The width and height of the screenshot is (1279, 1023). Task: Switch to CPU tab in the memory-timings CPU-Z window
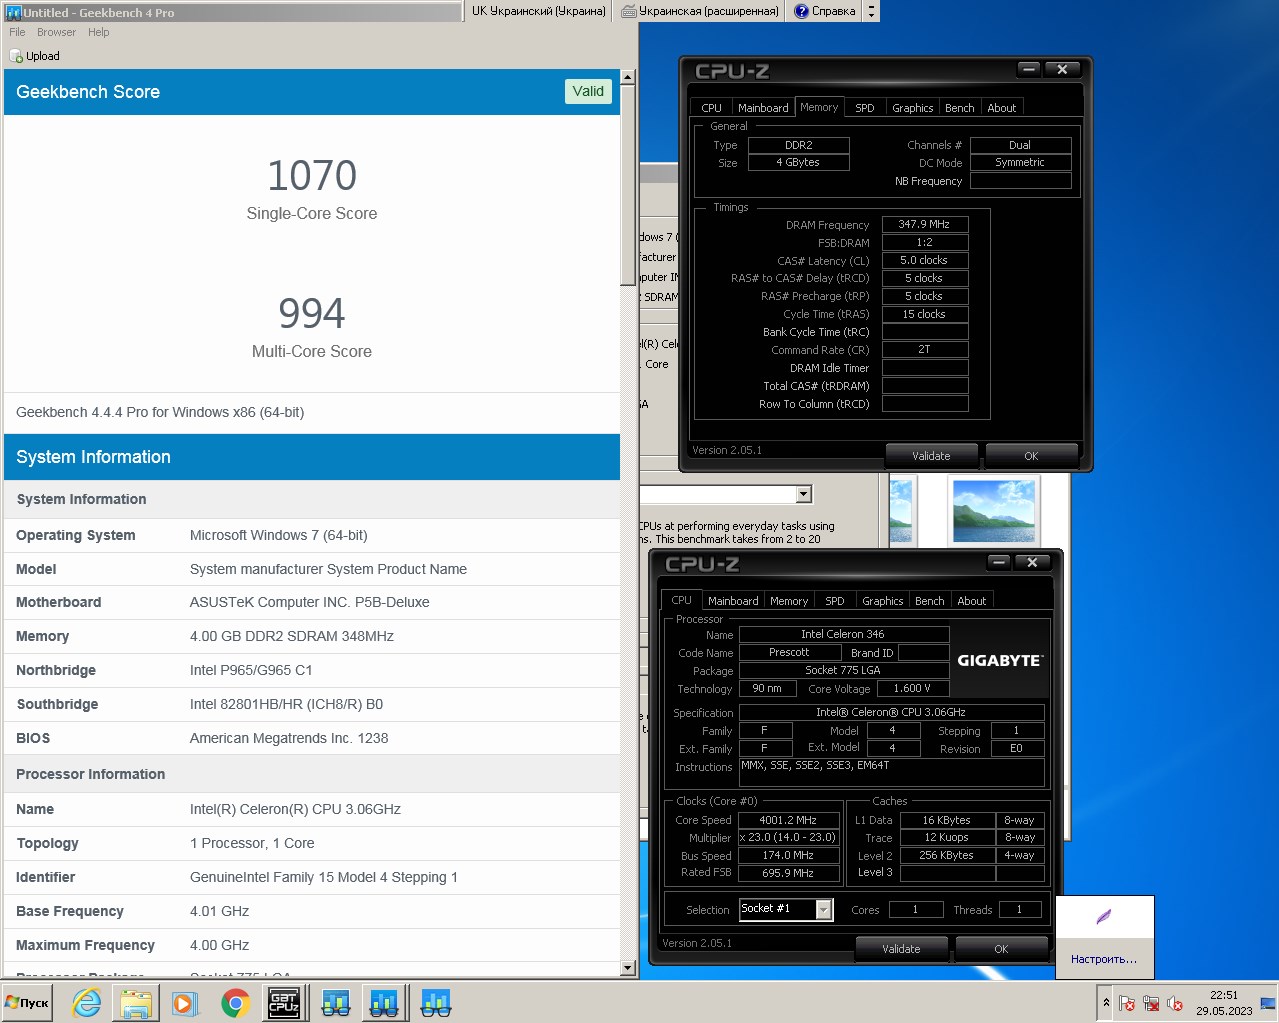point(711,108)
